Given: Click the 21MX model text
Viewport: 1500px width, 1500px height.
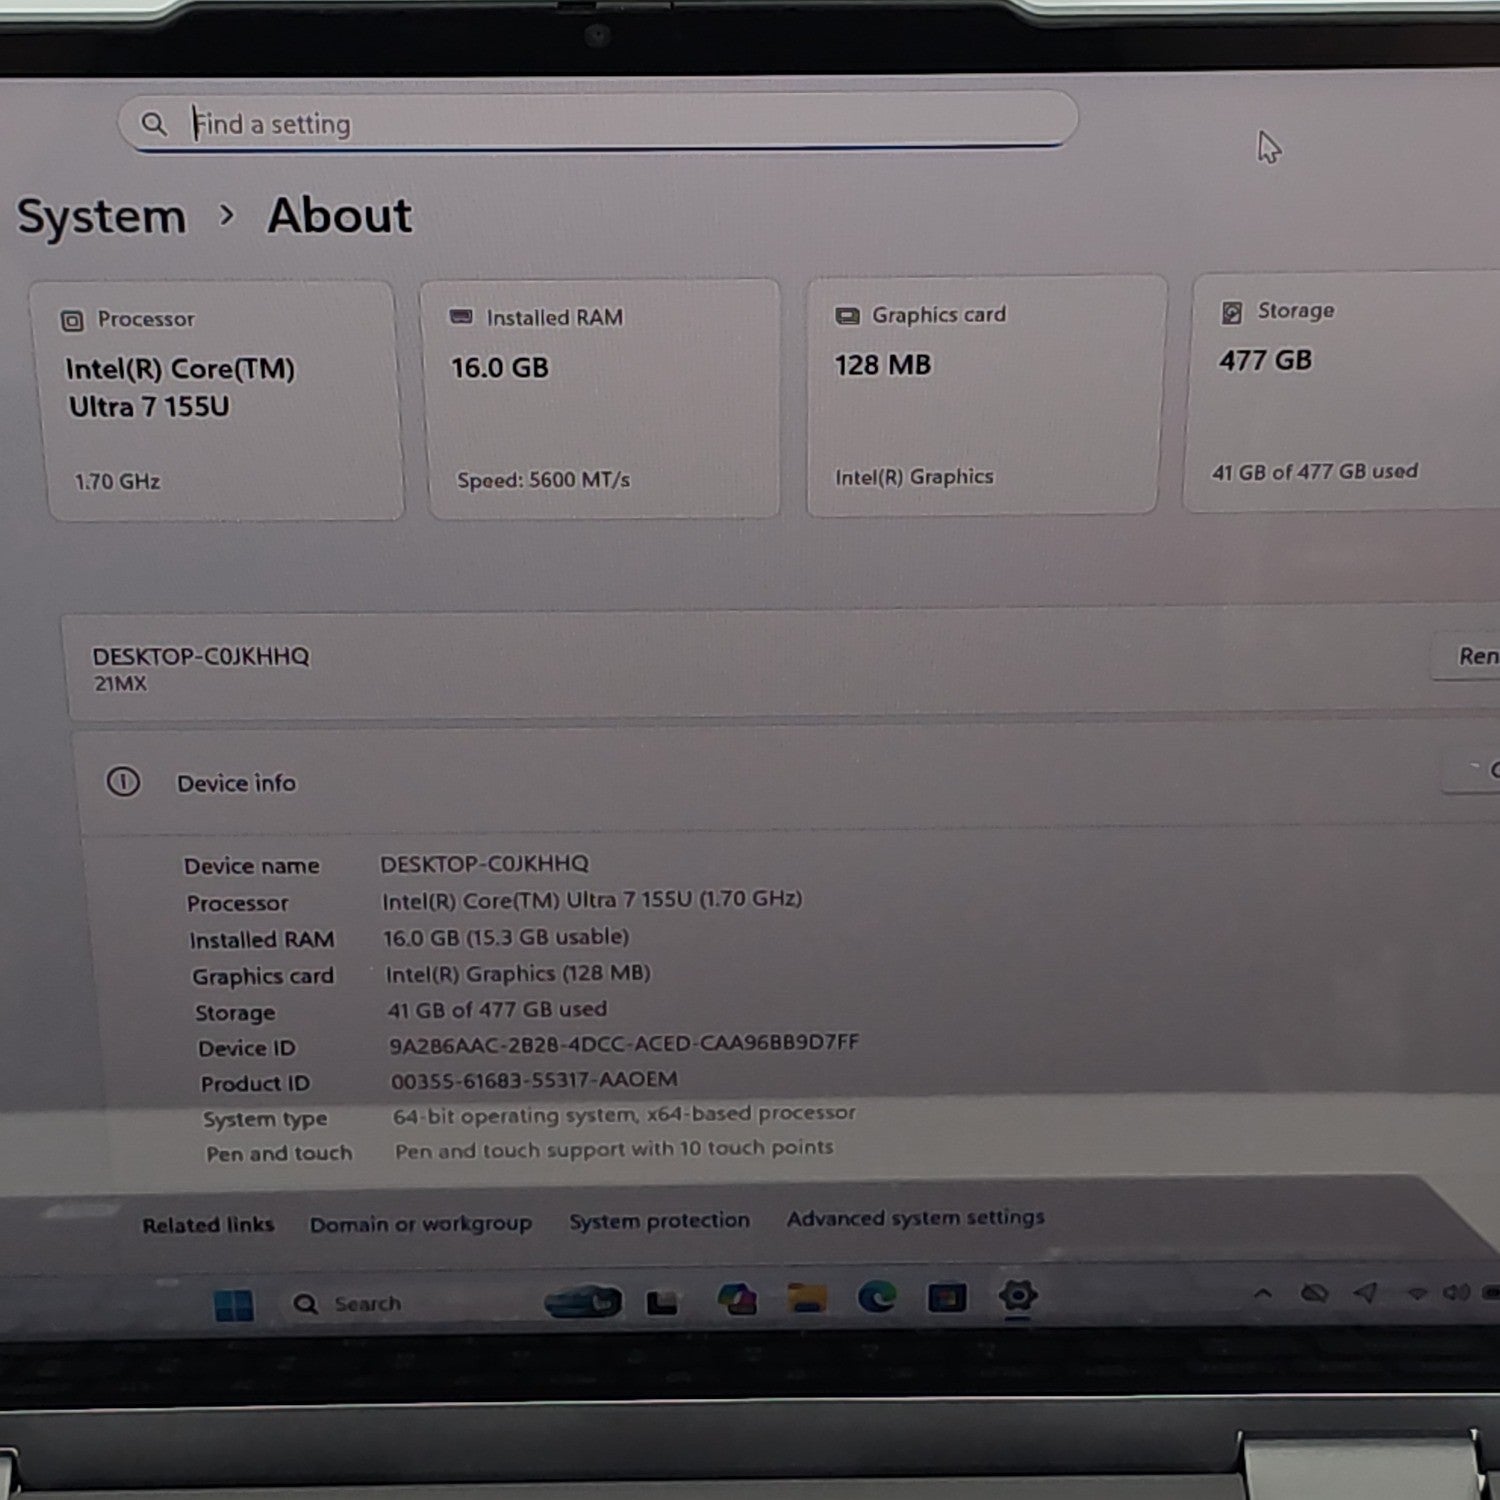Looking at the screenshot, I should 120,684.
